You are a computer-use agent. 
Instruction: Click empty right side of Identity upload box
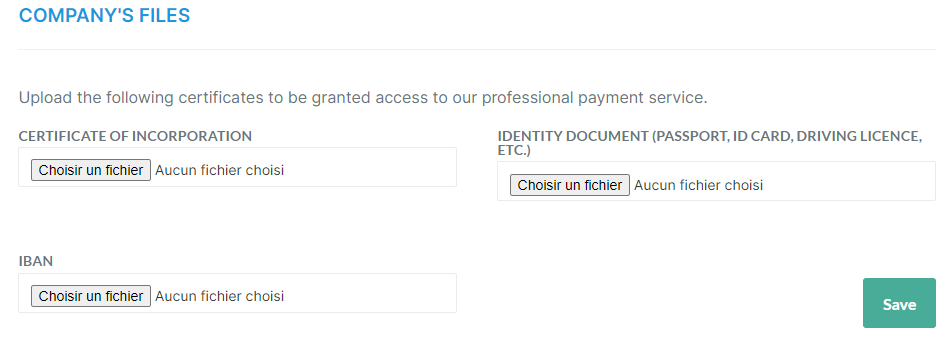click(849, 181)
